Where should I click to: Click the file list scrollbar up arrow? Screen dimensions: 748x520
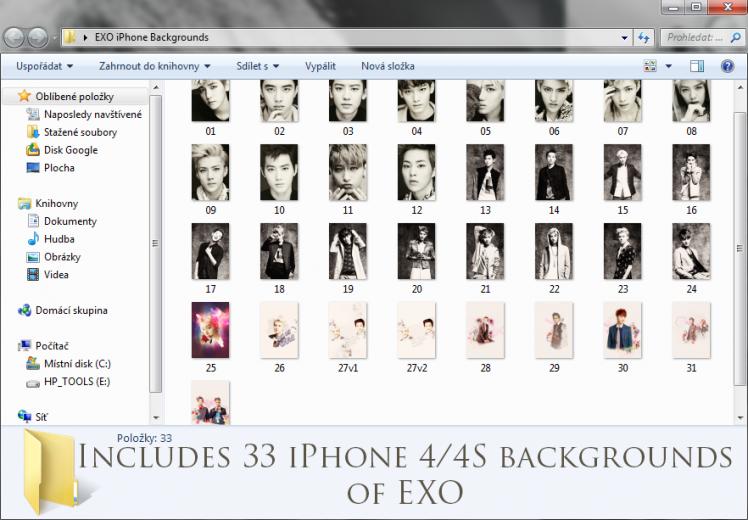point(740,87)
